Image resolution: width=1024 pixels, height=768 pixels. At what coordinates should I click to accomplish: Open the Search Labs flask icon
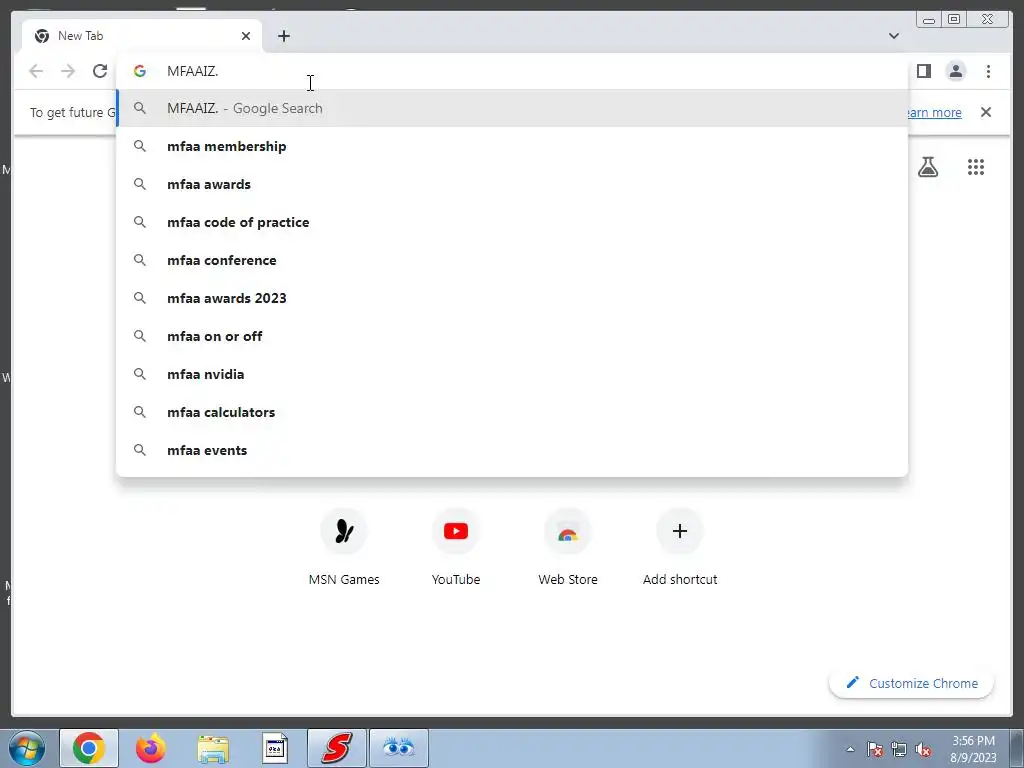[927, 167]
